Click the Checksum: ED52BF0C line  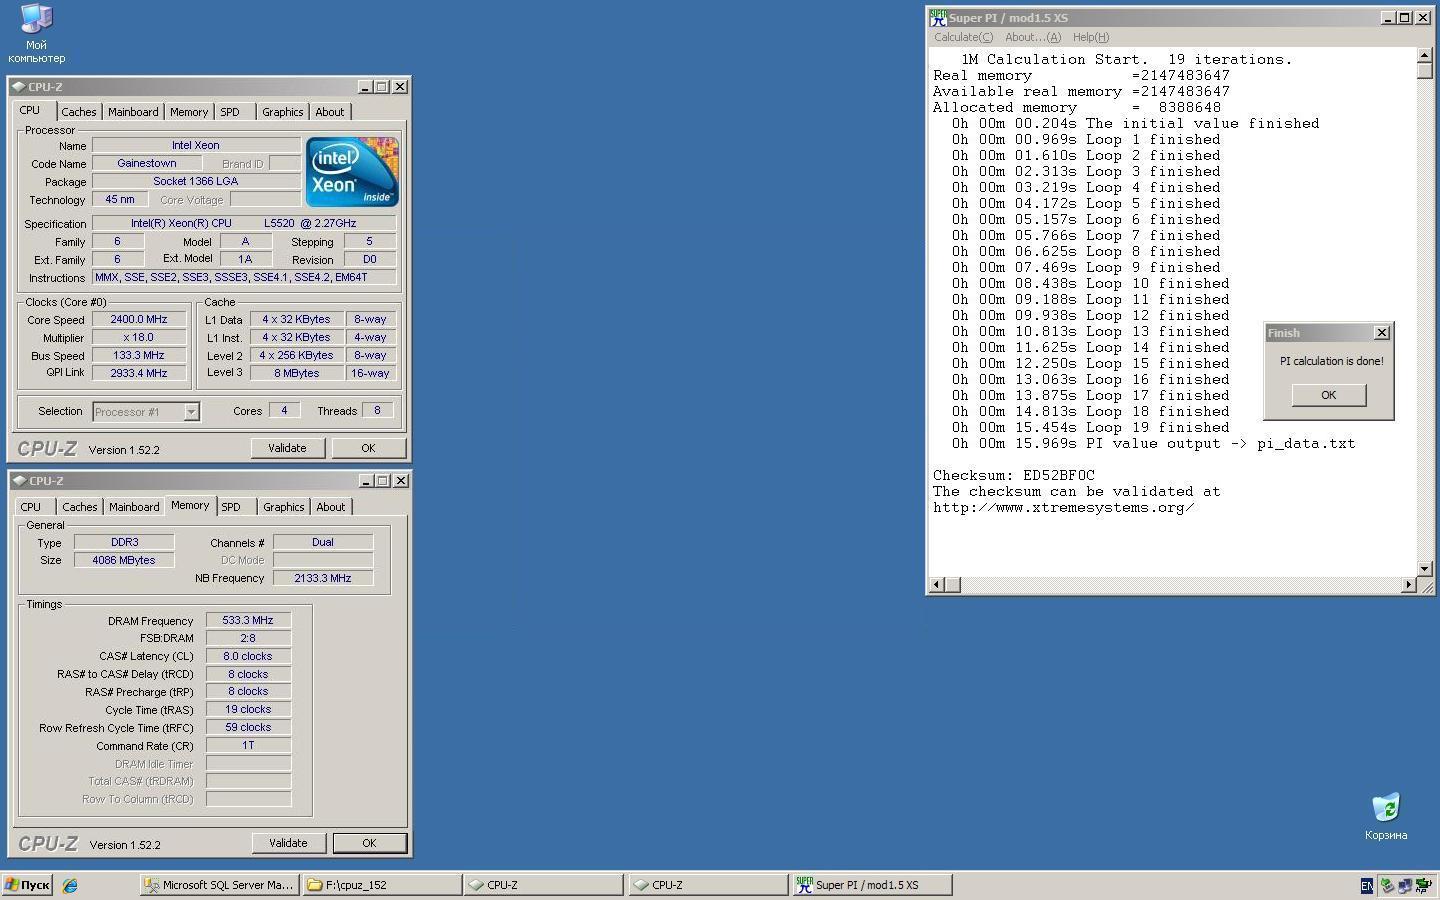coord(1014,476)
